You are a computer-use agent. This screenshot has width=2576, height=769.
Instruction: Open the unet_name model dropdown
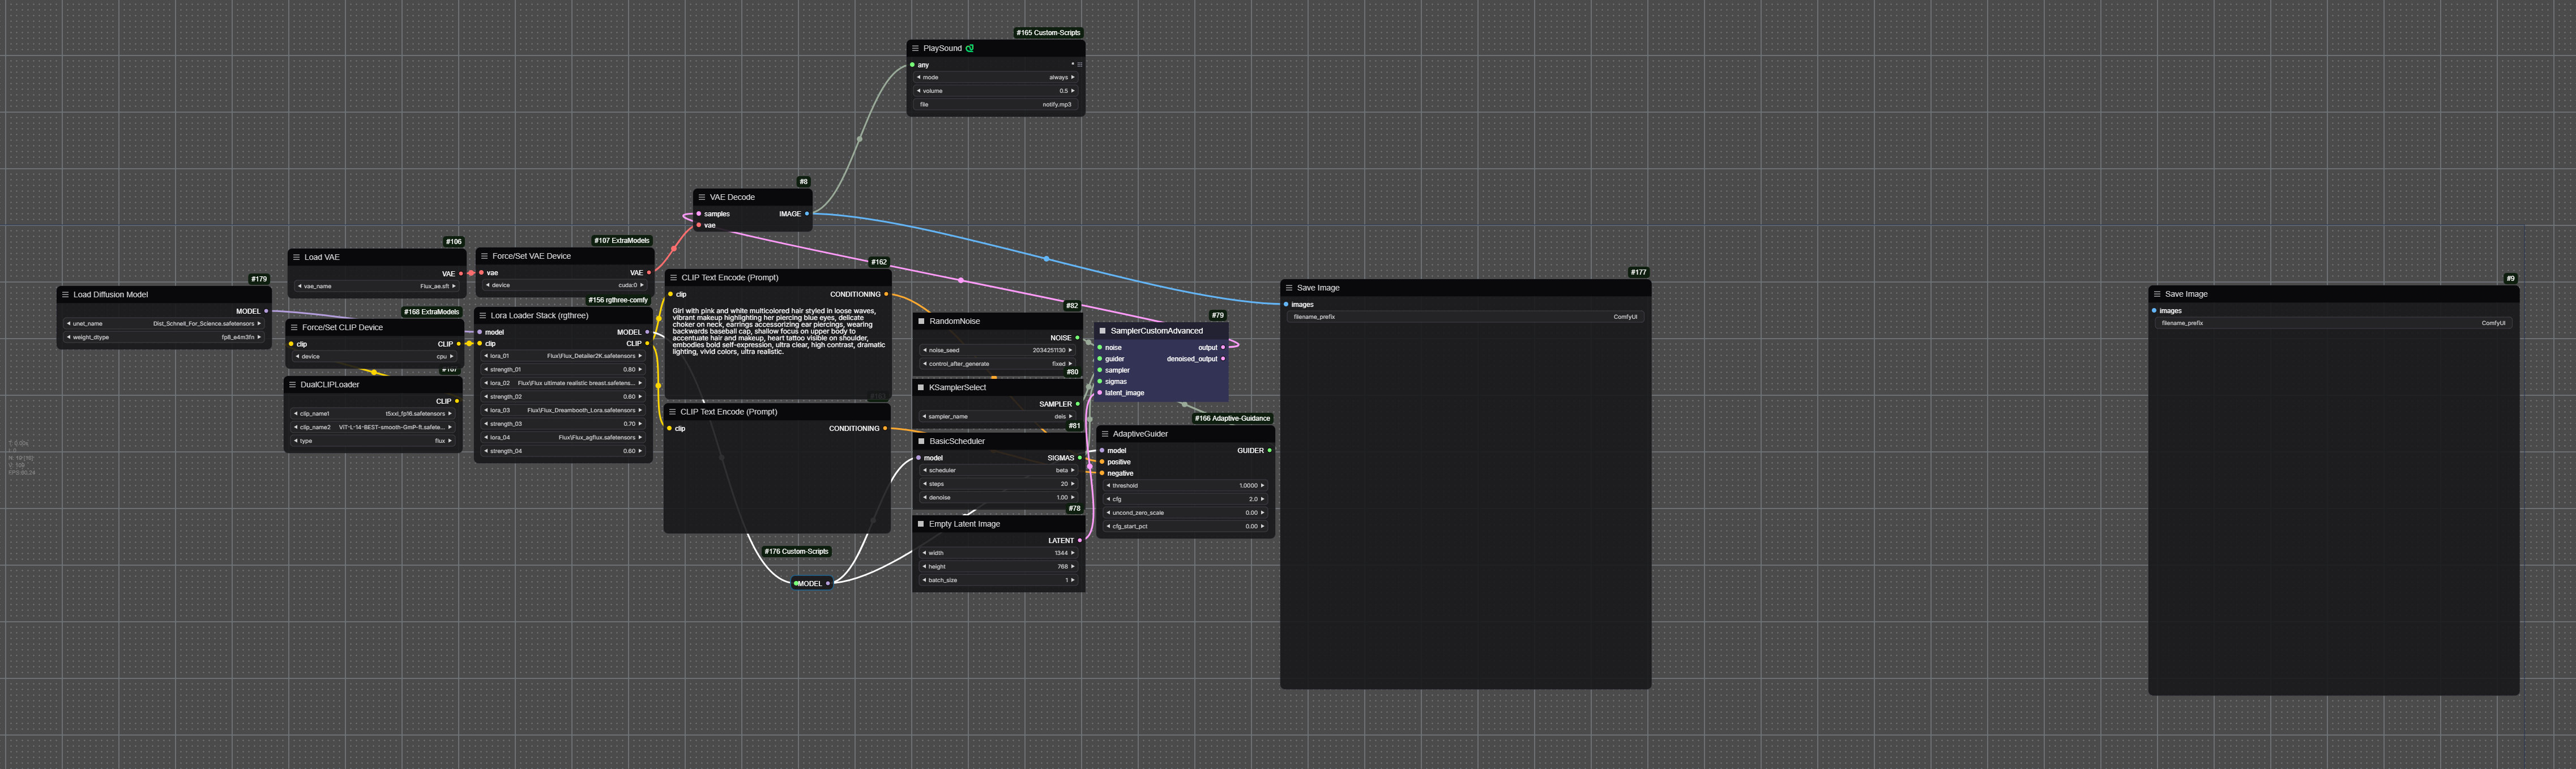point(164,324)
